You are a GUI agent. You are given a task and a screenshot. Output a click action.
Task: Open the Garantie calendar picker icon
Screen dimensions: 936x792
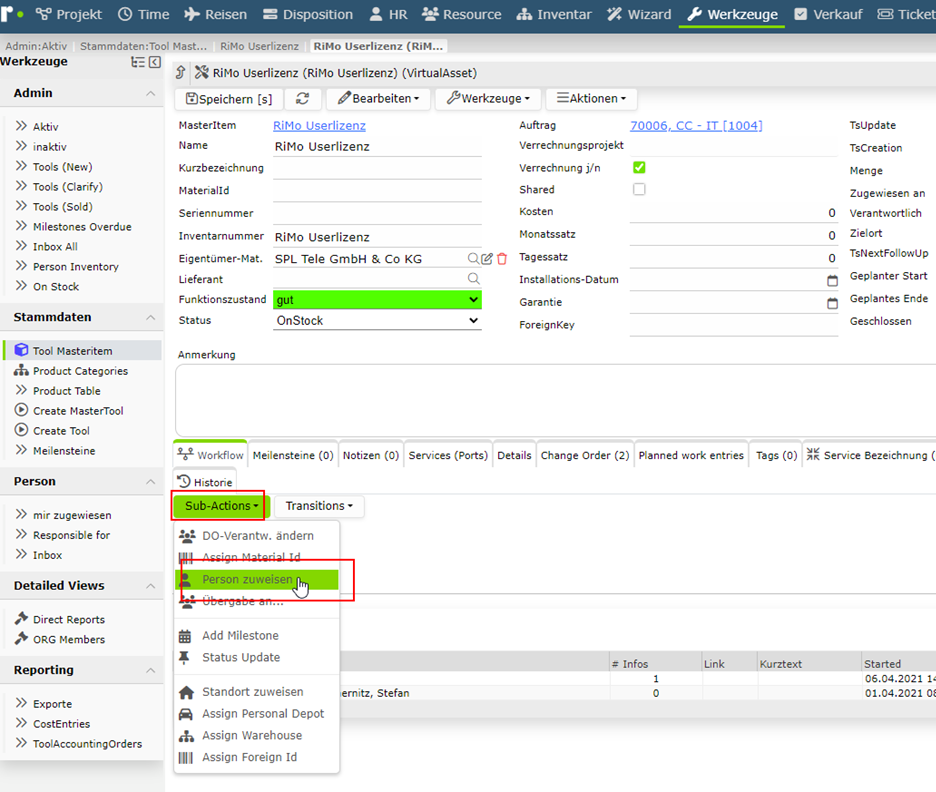point(832,303)
